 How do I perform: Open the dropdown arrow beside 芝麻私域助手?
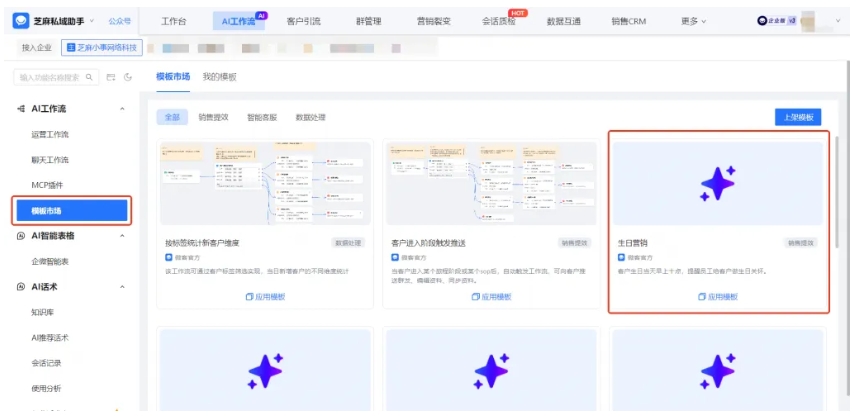click(x=91, y=21)
